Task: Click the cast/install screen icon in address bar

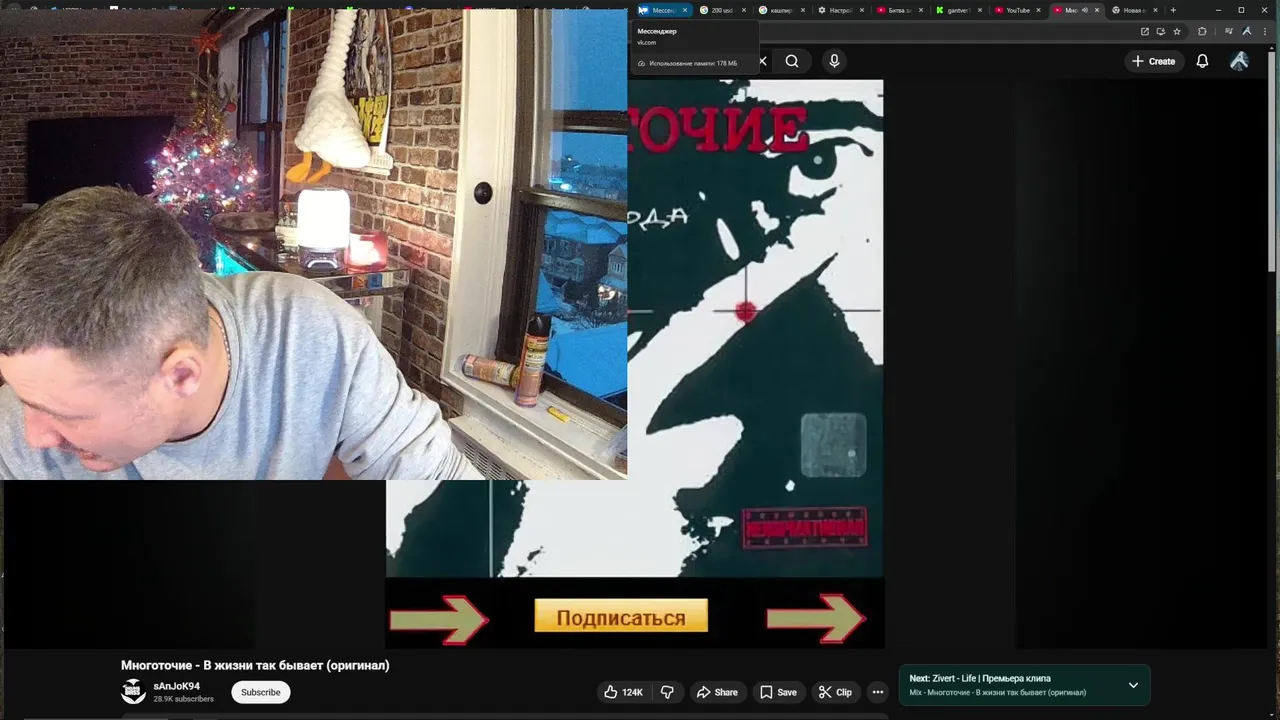Action: (1161, 31)
